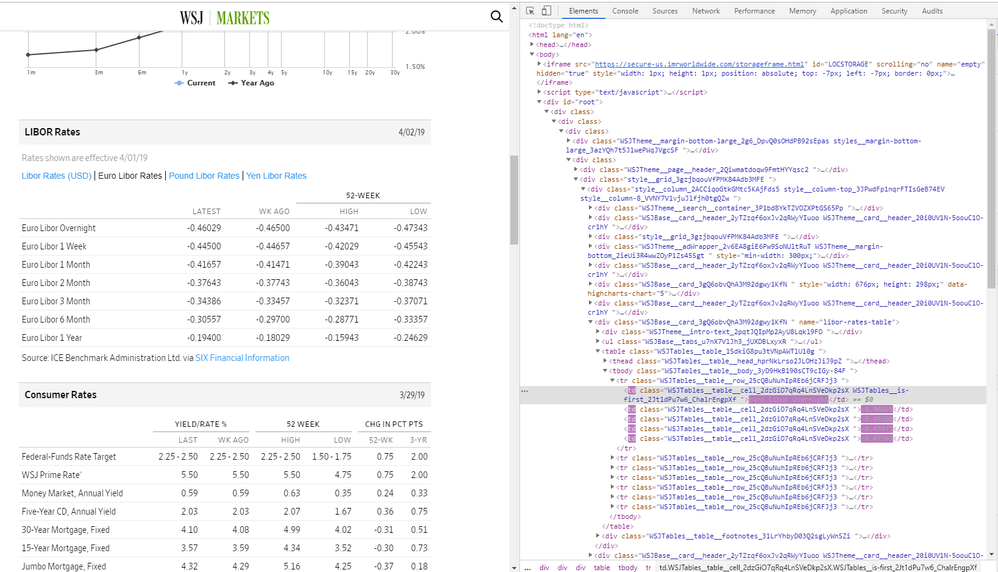The height and width of the screenshot is (572, 998).
Task: Click the search magnifier icon
Action: (496, 17)
